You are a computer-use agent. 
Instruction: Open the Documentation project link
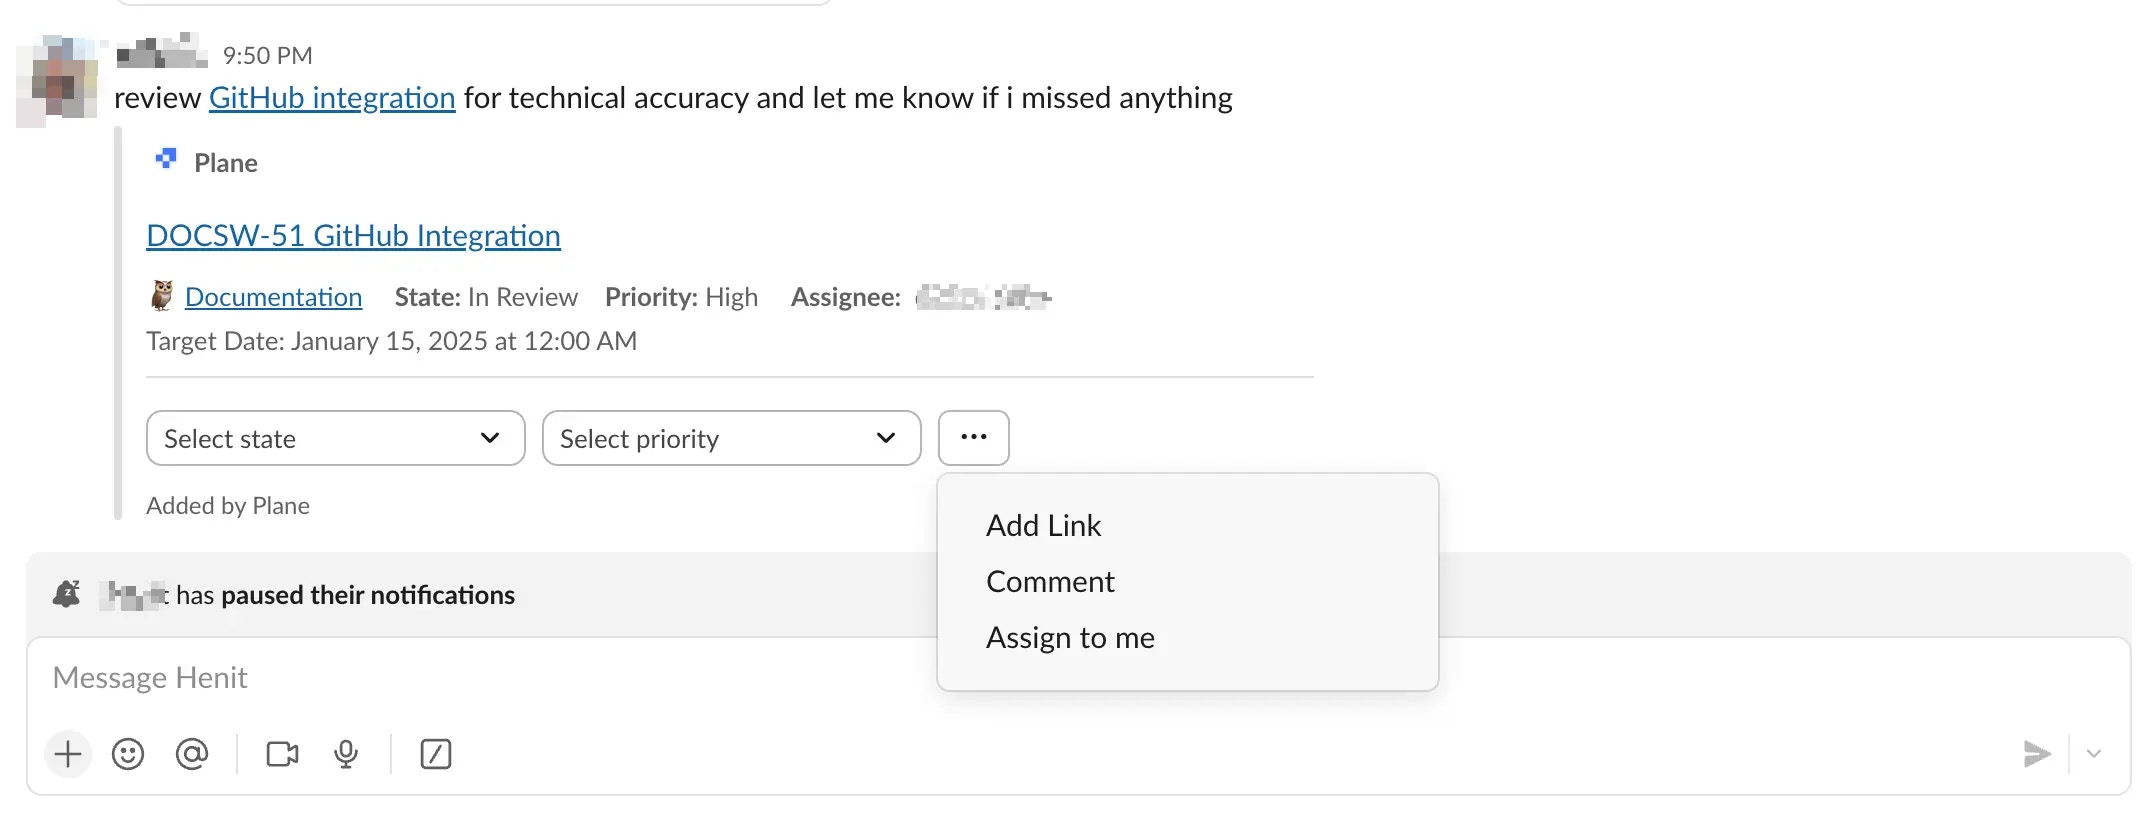(273, 296)
